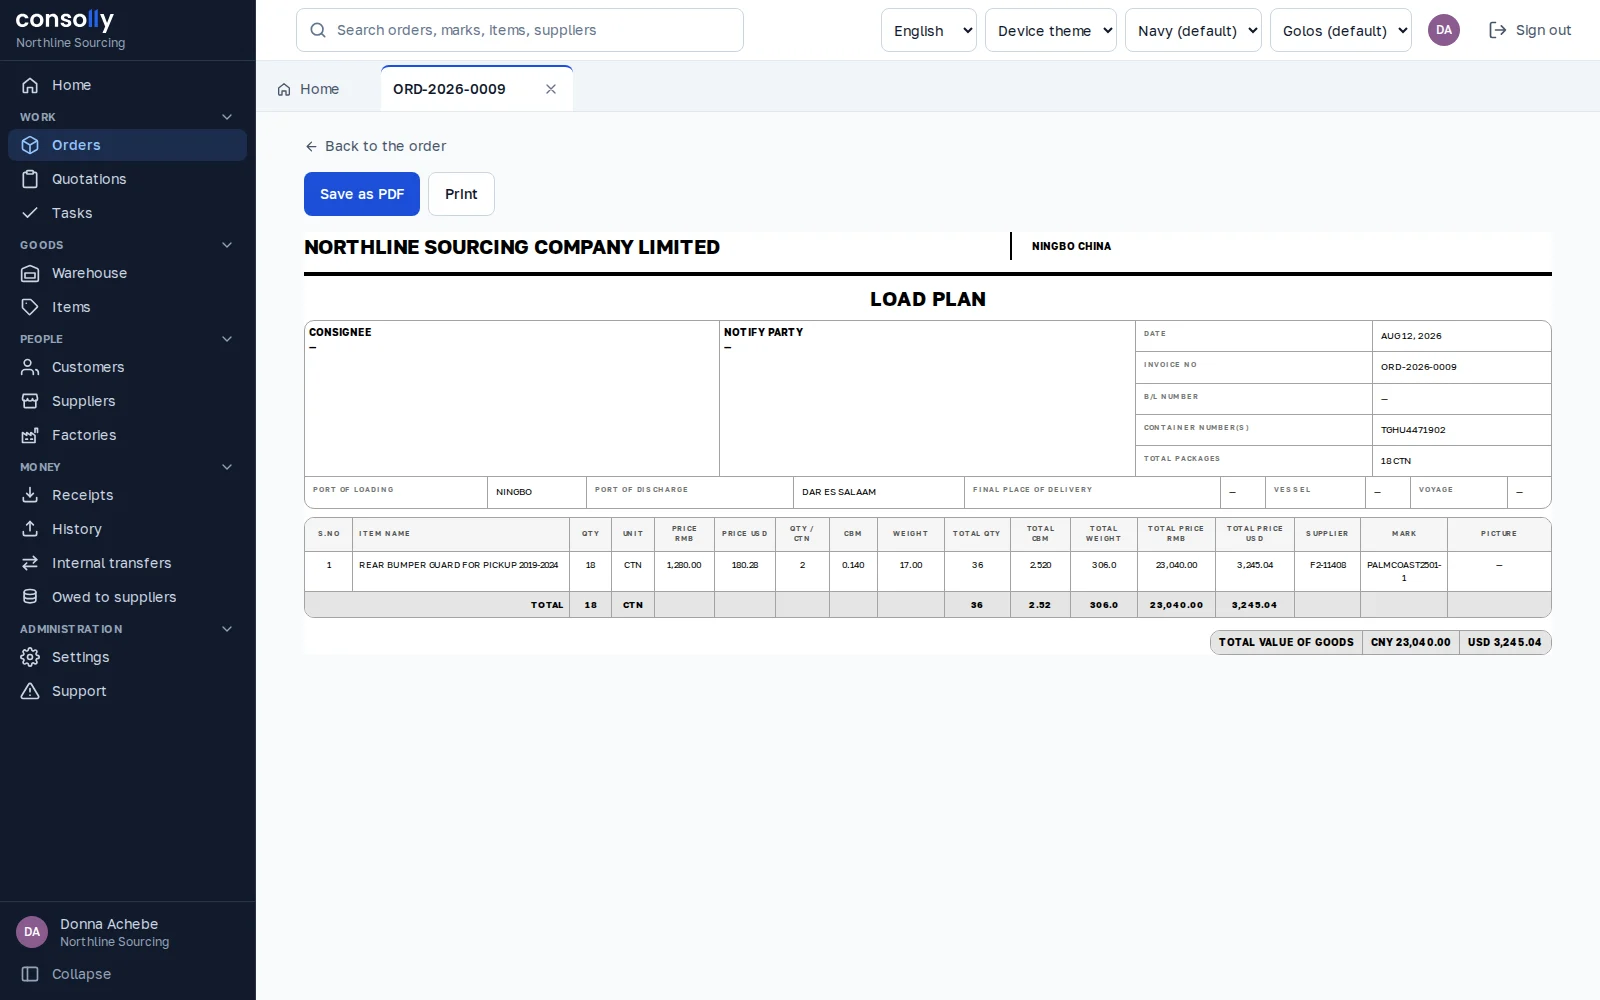
Task: Close the ORD-2026-0009 tab
Action: [x=551, y=89]
